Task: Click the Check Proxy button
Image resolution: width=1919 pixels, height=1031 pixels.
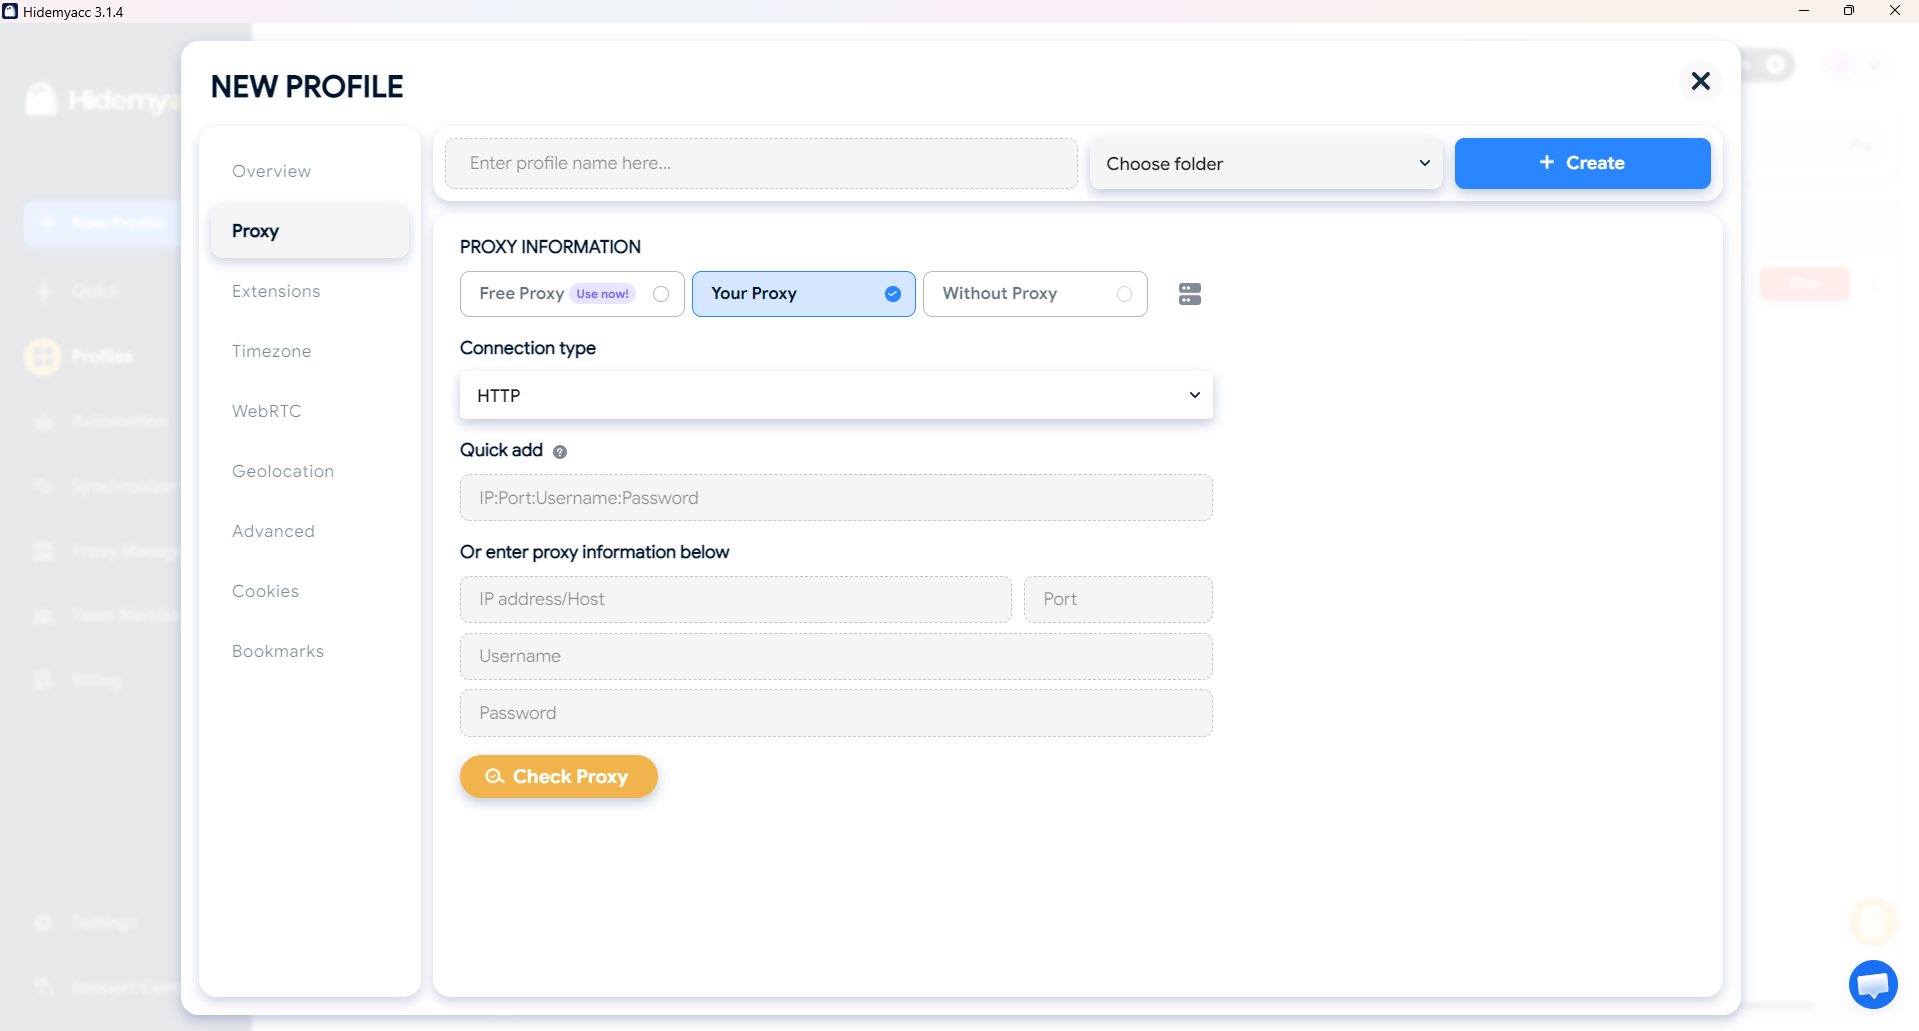Action: click(x=558, y=776)
